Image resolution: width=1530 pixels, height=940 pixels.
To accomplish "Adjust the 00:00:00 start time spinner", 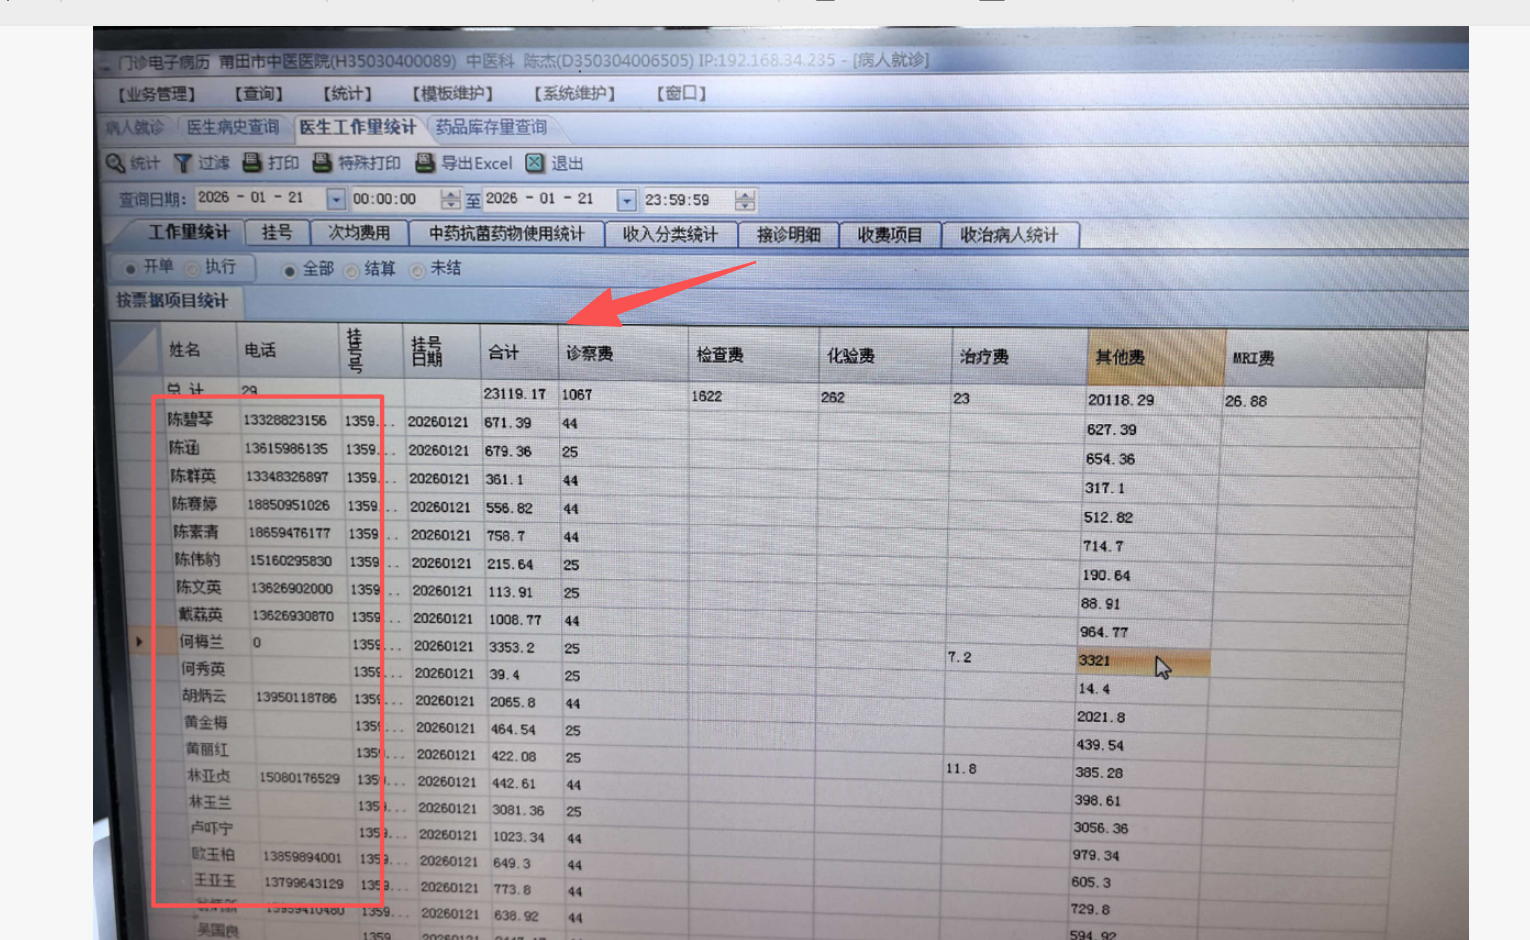I will 451,199.
